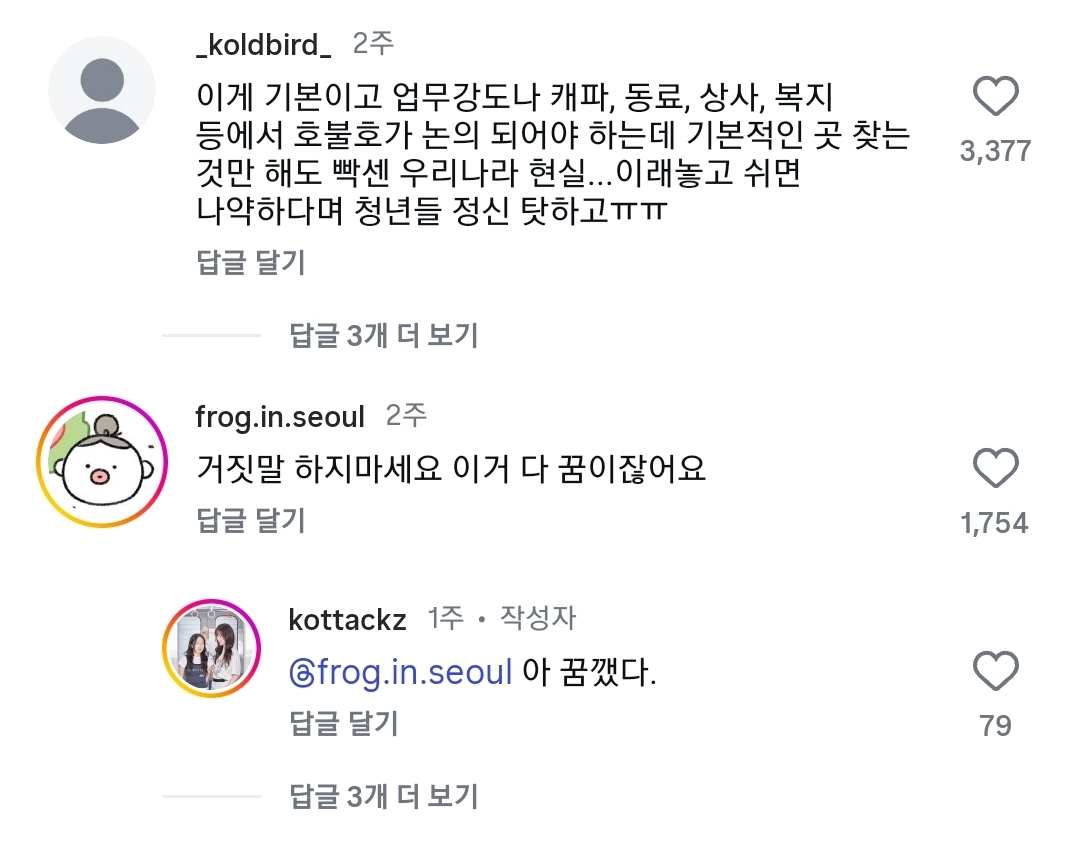Open the kottackz username link
Image resolution: width=1080 pixels, height=855 pixels.
pyautogui.click(x=347, y=620)
